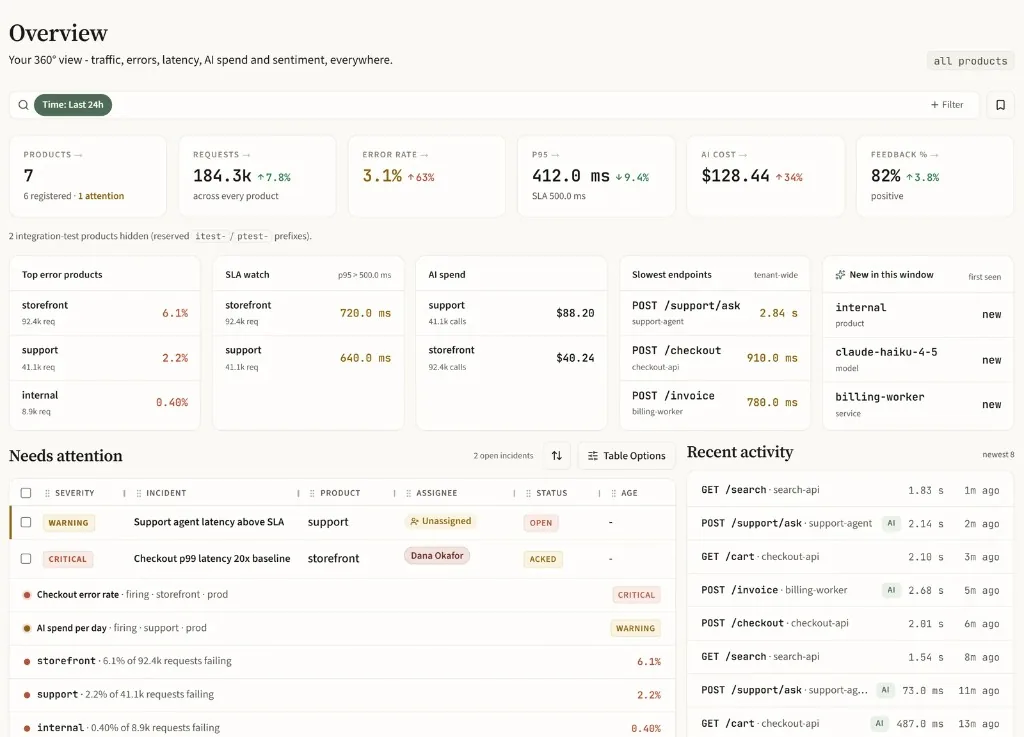Click drag handle icon of SEVERITY column
This screenshot has width=1024, height=737.
pos(47,494)
